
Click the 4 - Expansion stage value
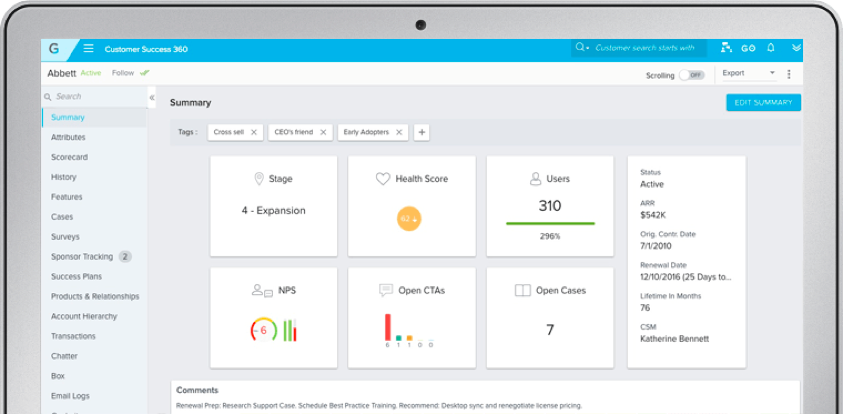[274, 211]
